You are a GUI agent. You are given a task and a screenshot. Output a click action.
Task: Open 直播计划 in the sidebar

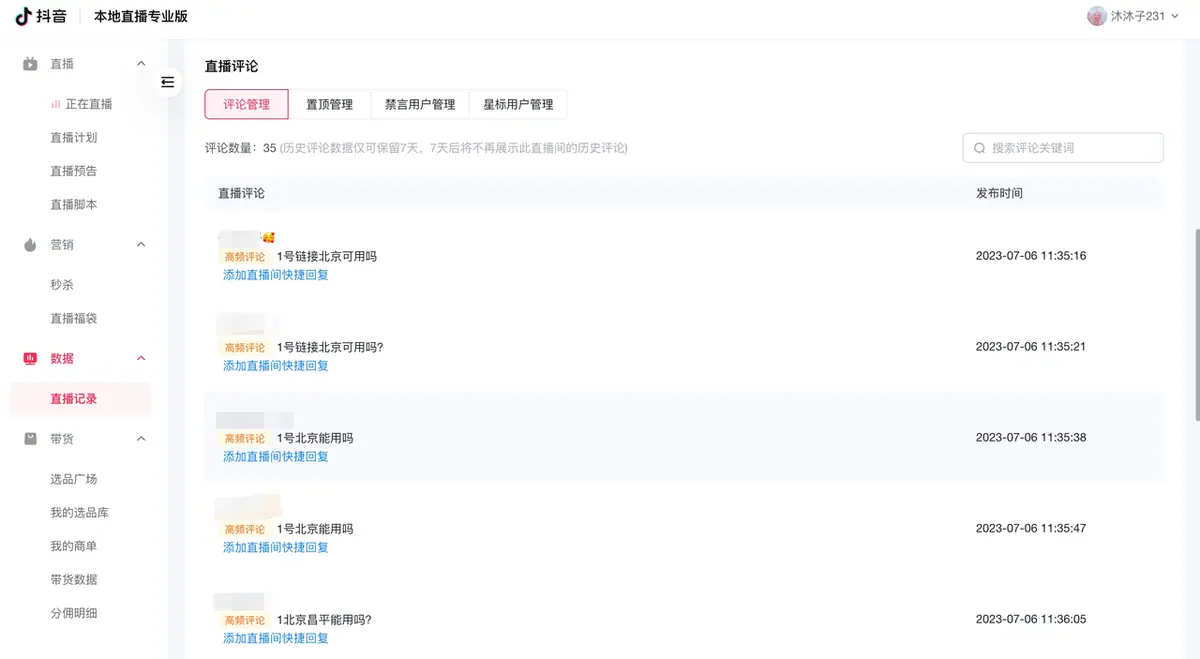[x=74, y=138]
